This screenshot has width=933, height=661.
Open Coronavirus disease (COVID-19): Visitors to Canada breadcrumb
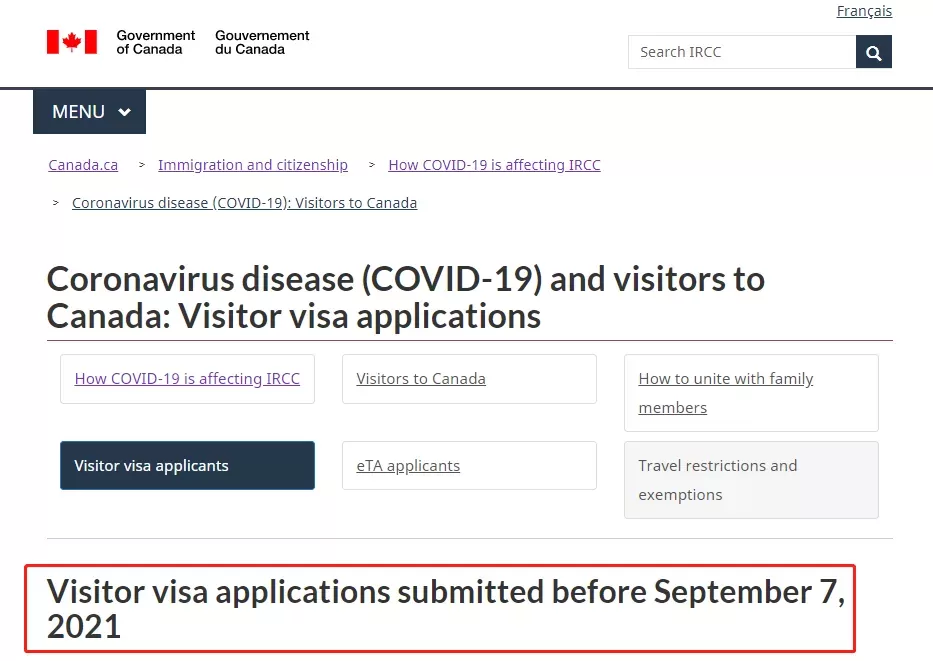(245, 203)
